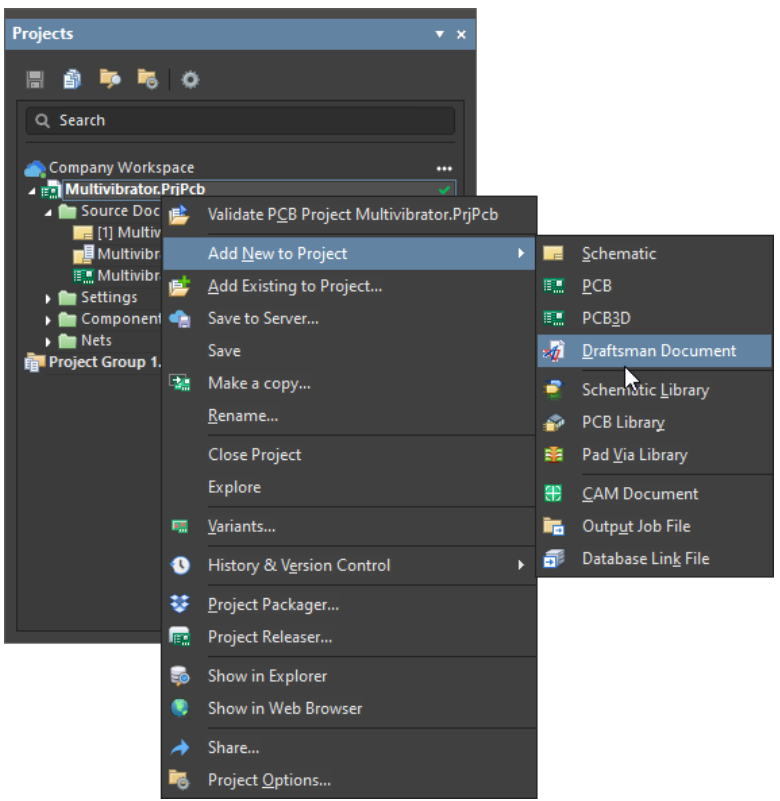780x801 pixels.
Task: Expand the Settings folder in tree
Action: coord(48,298)
